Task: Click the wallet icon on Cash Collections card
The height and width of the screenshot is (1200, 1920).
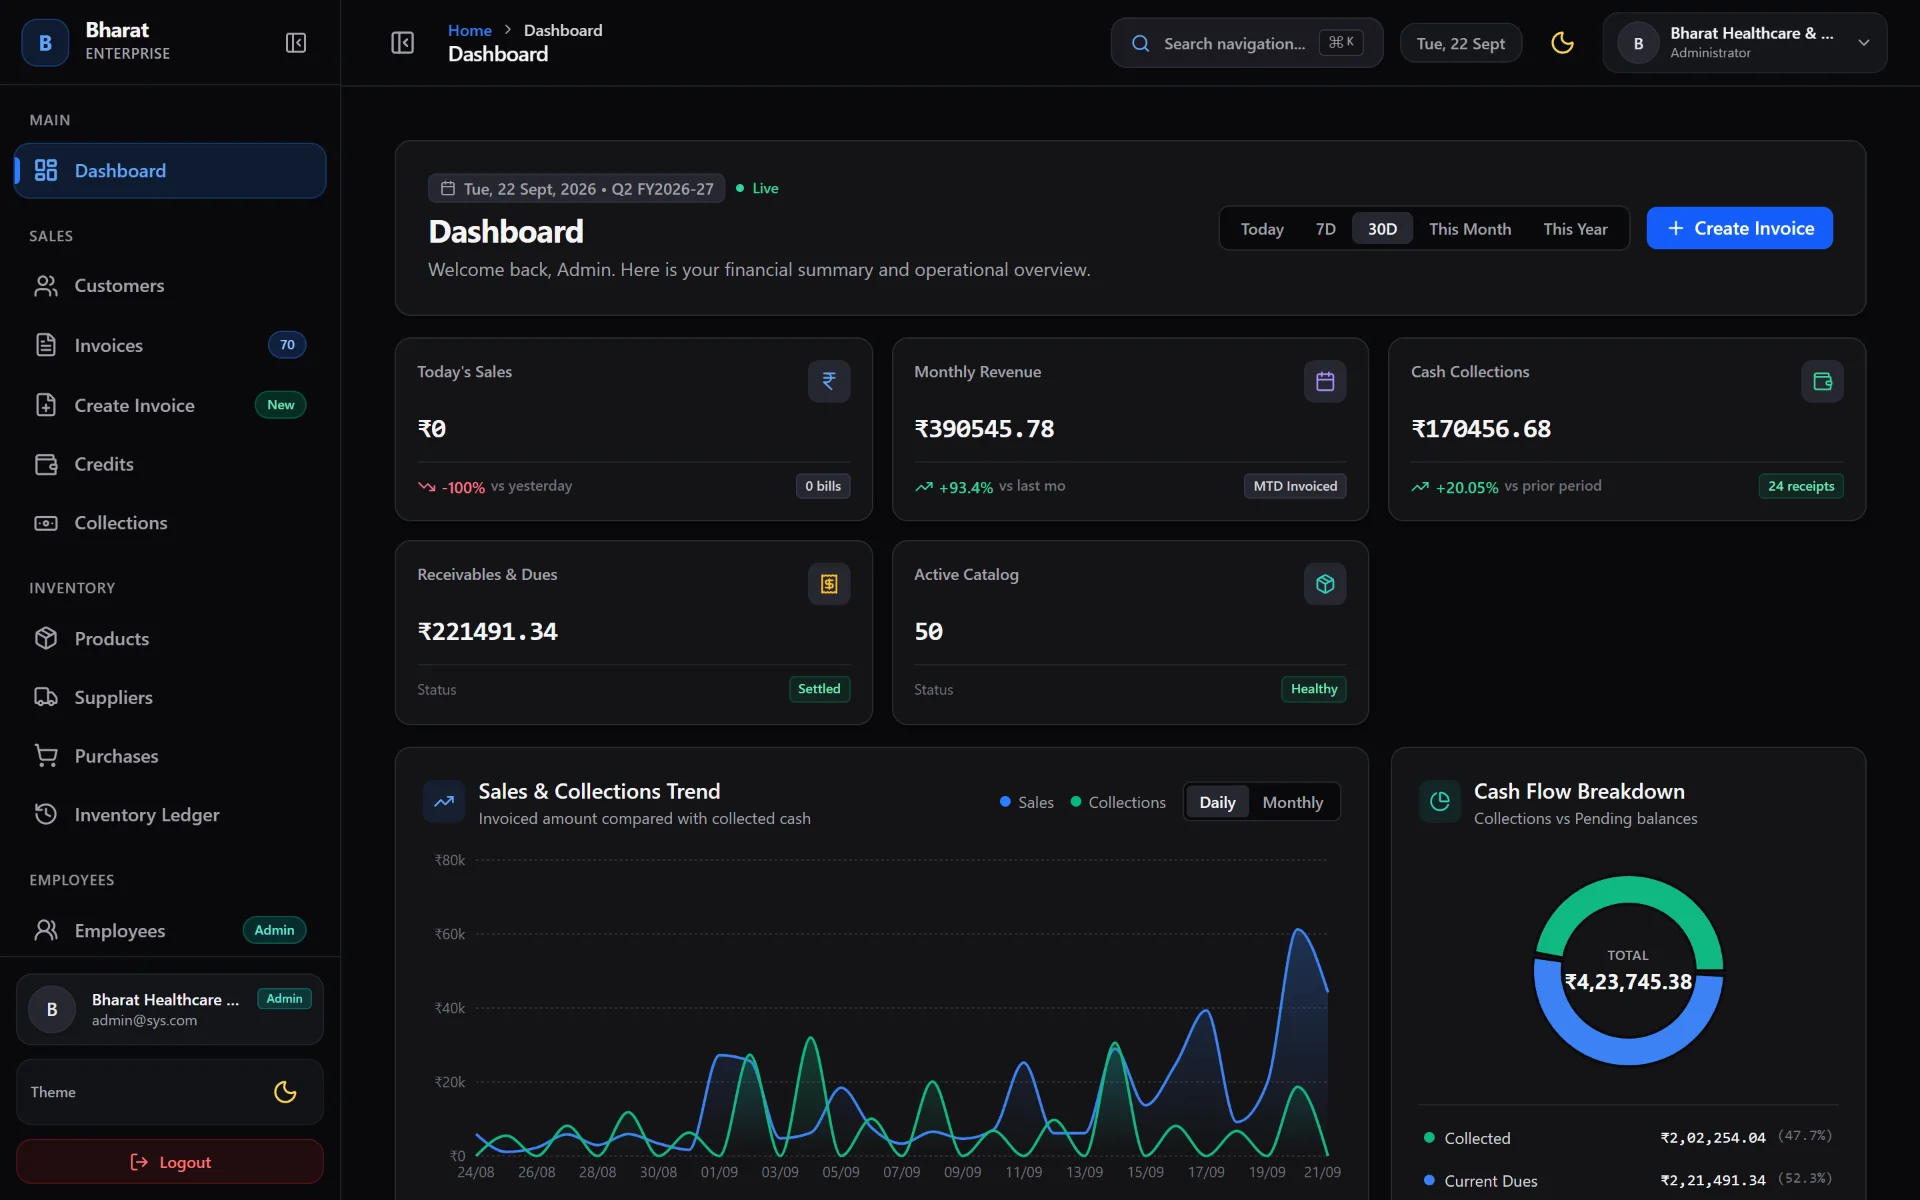Action: [1822, 381]
